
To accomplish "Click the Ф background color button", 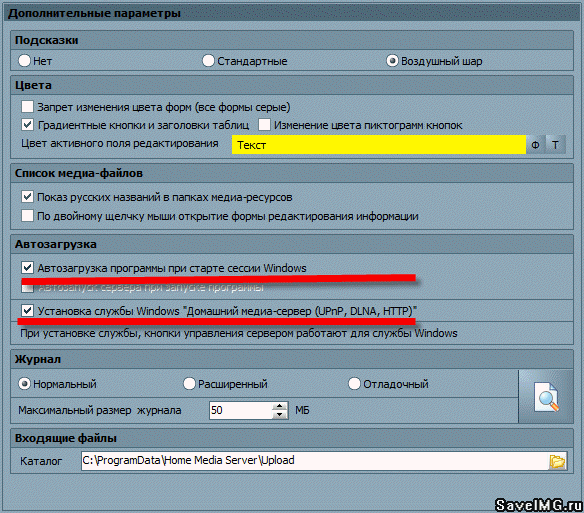I will click(x=536, y=145).
